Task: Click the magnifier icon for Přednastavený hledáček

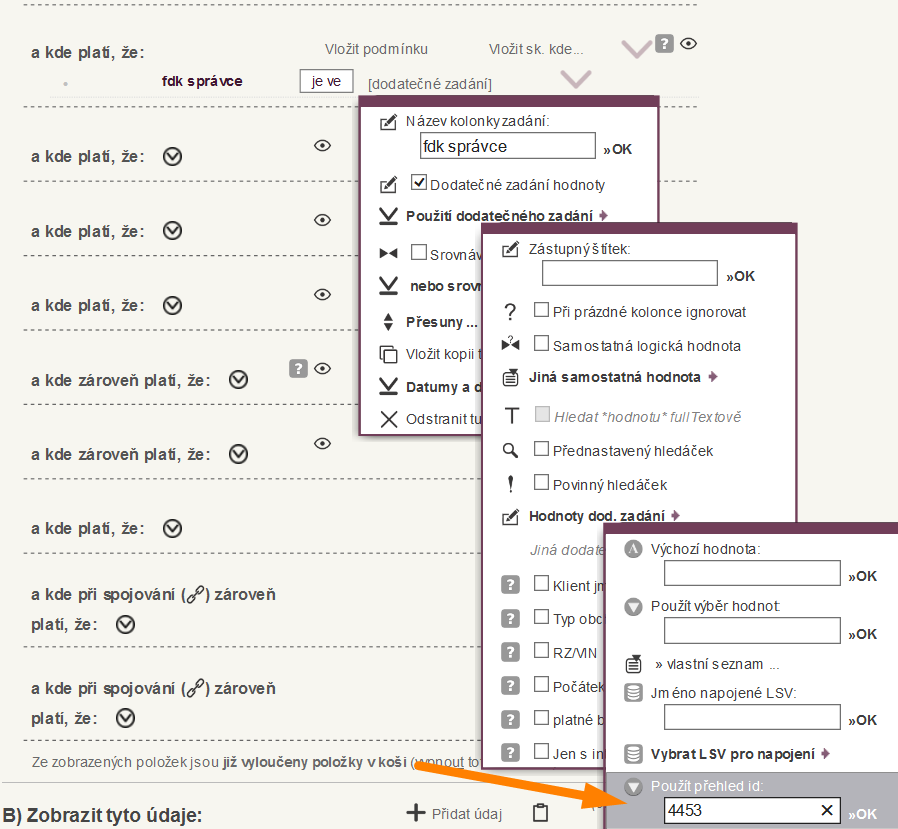Action: [x=510, y=450]
